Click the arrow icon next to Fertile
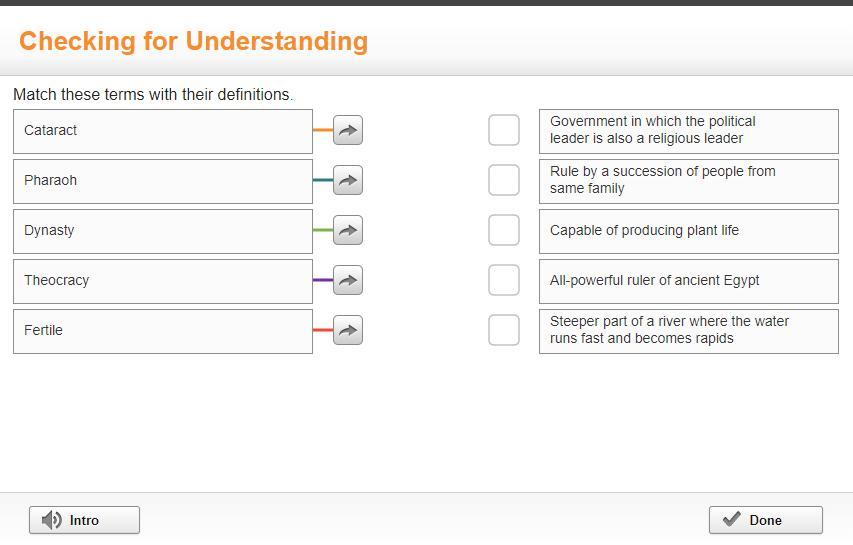The width and height of the screenshot is (853, 545). [347, 330]
